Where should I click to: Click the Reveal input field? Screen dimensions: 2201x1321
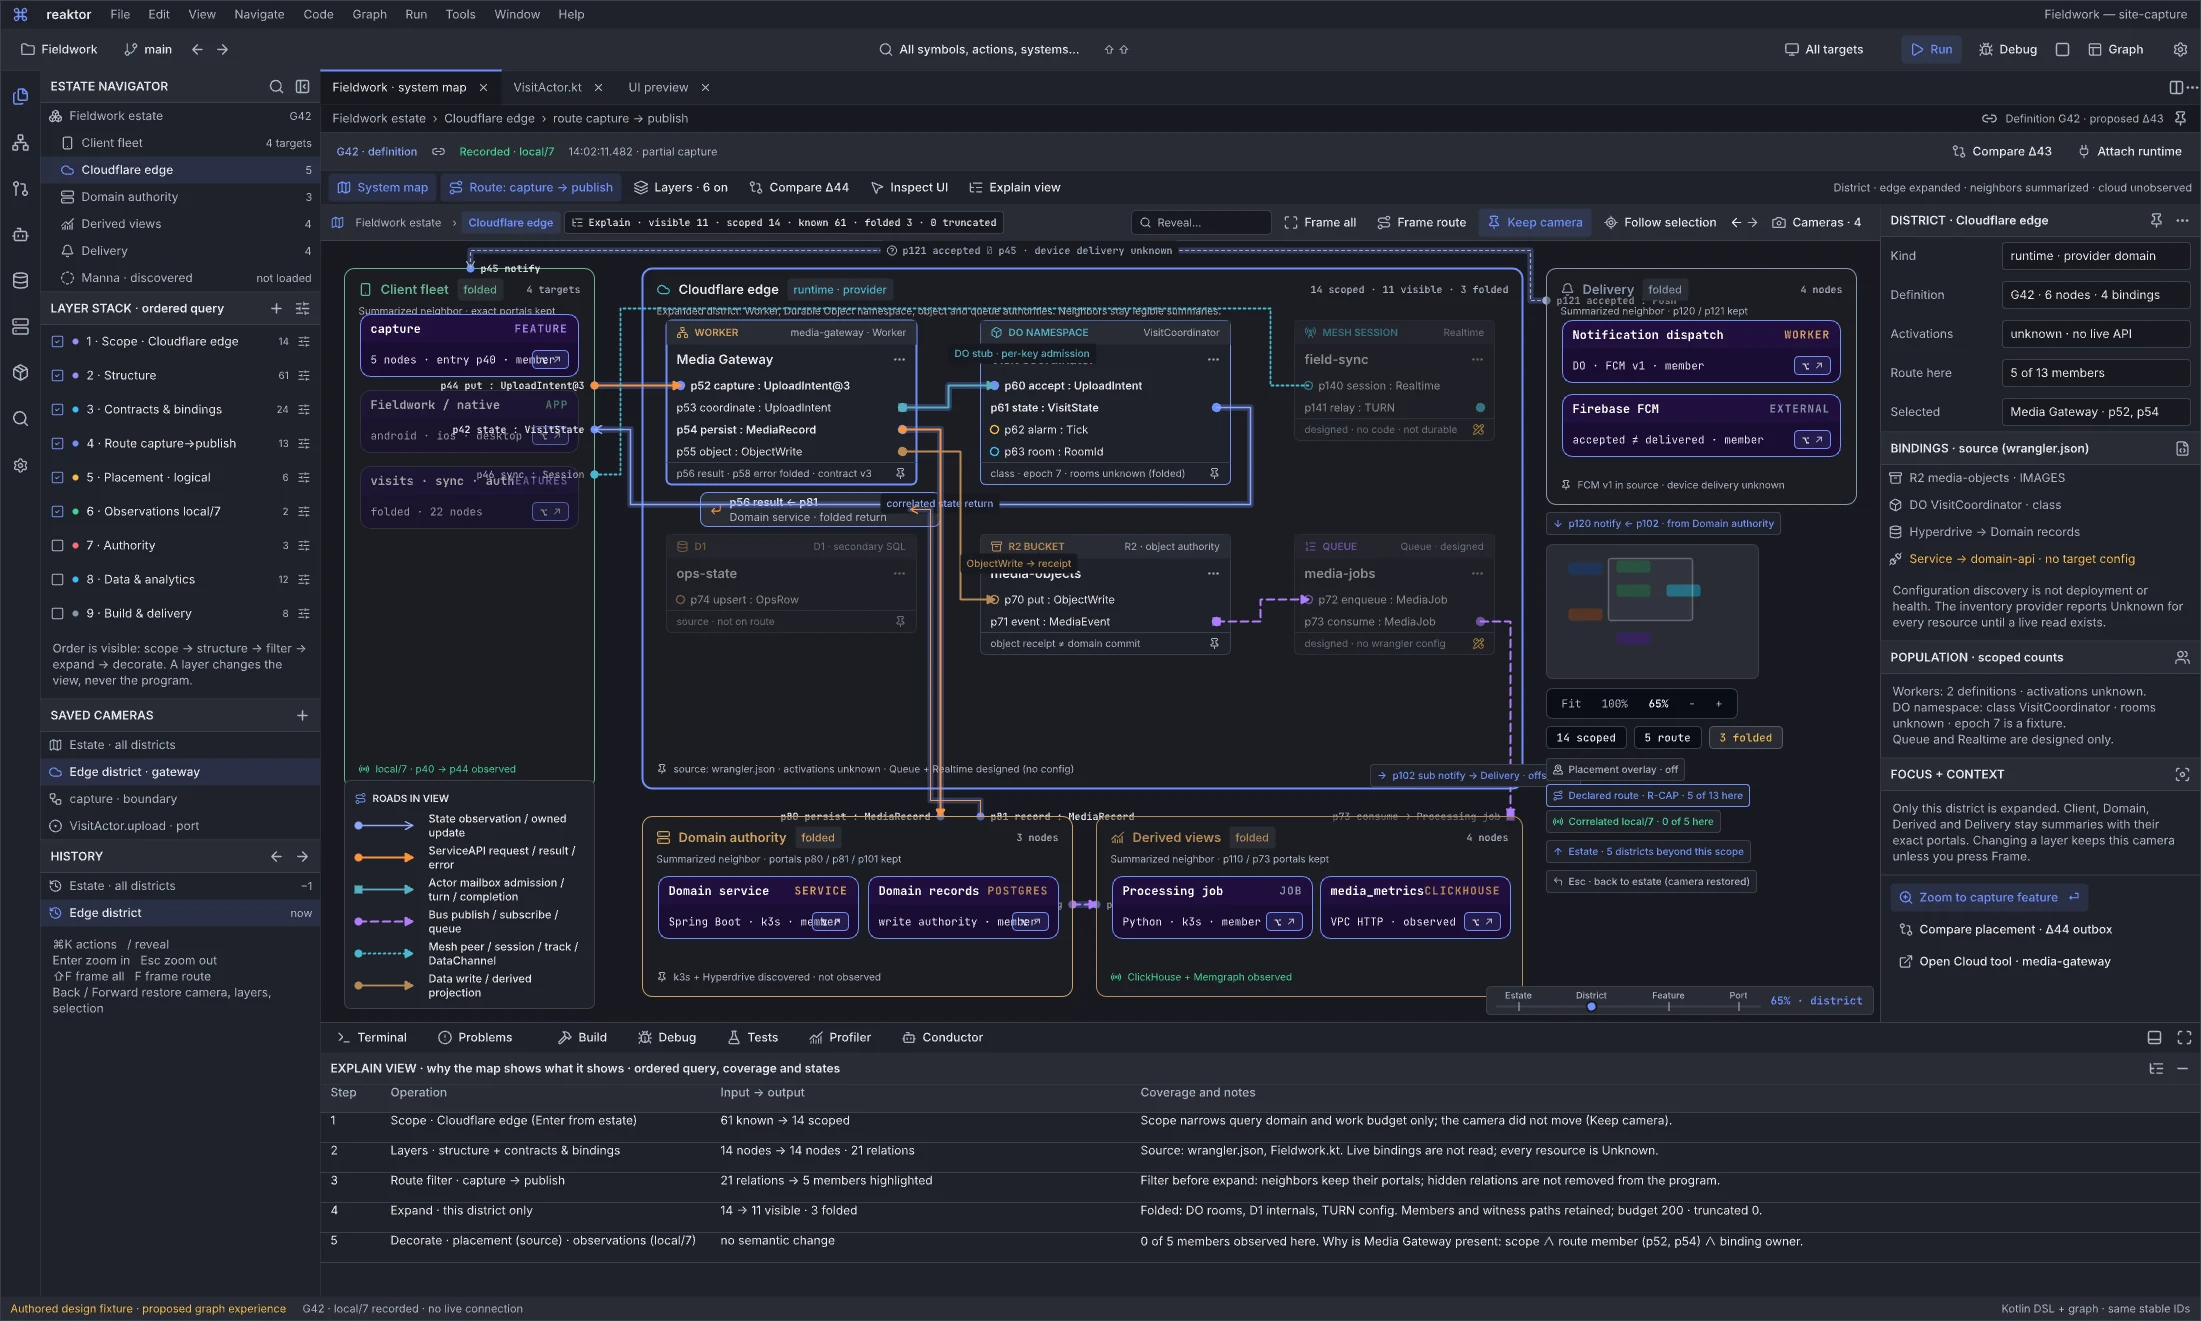point(1201,222)
